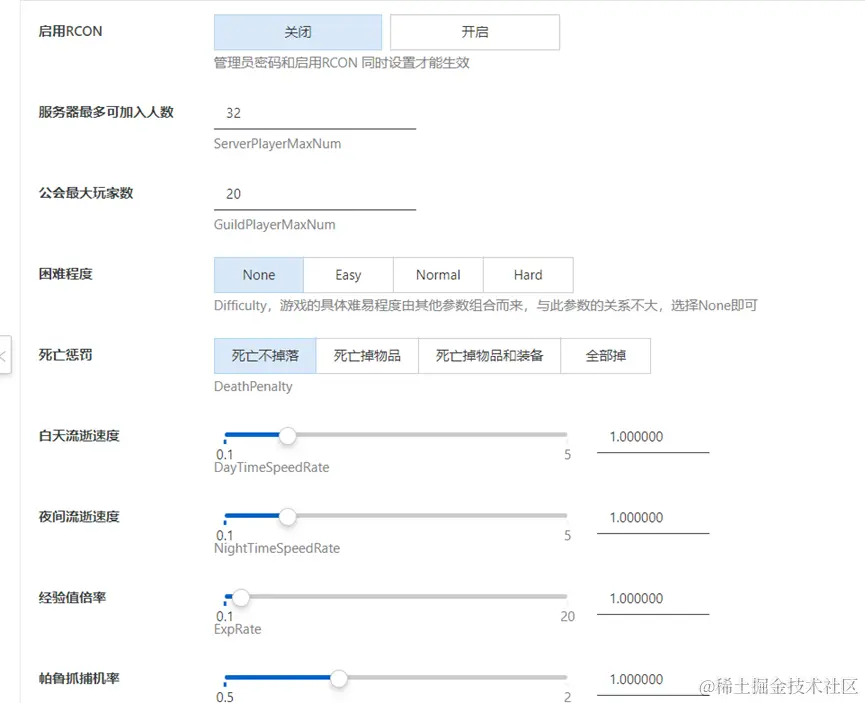865x703 pixels.
Task: Click the DeathPenalty caption
Action: 253,387
